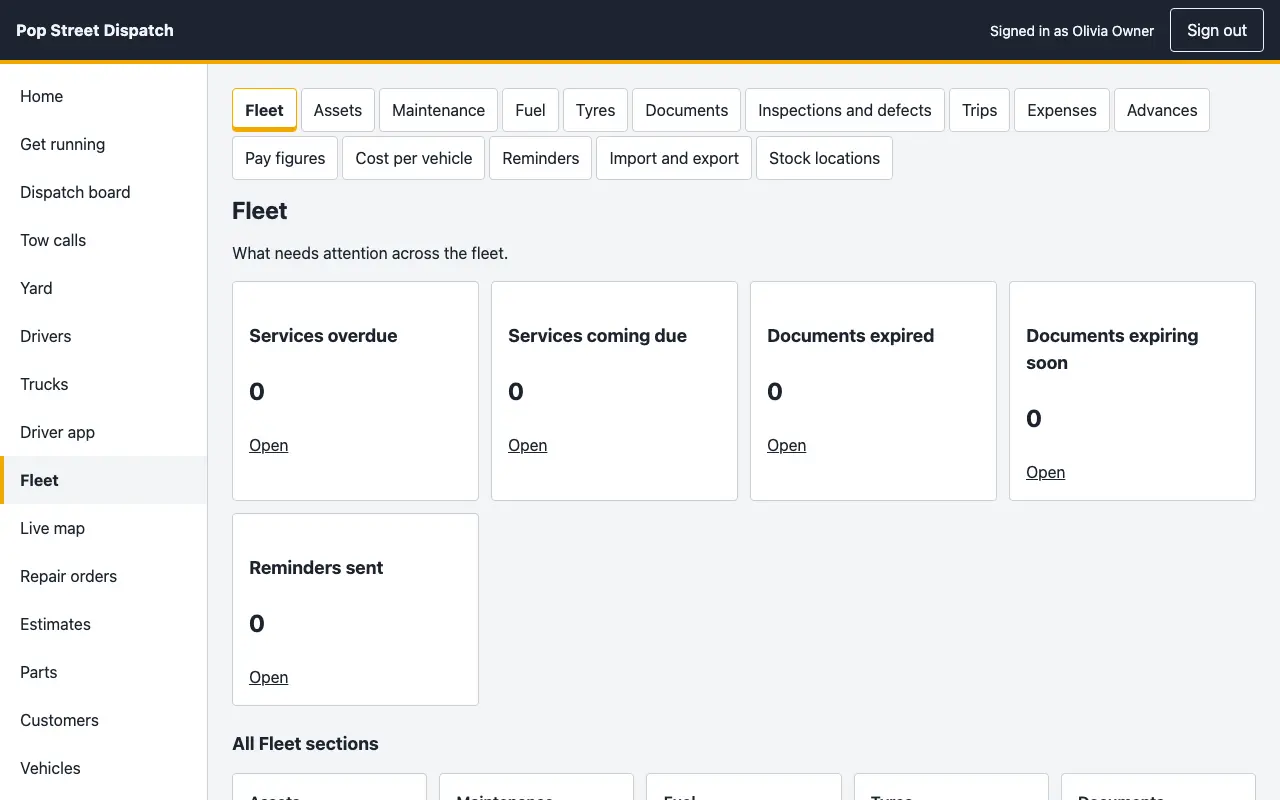Open the Reminders tab

[541, 158]
